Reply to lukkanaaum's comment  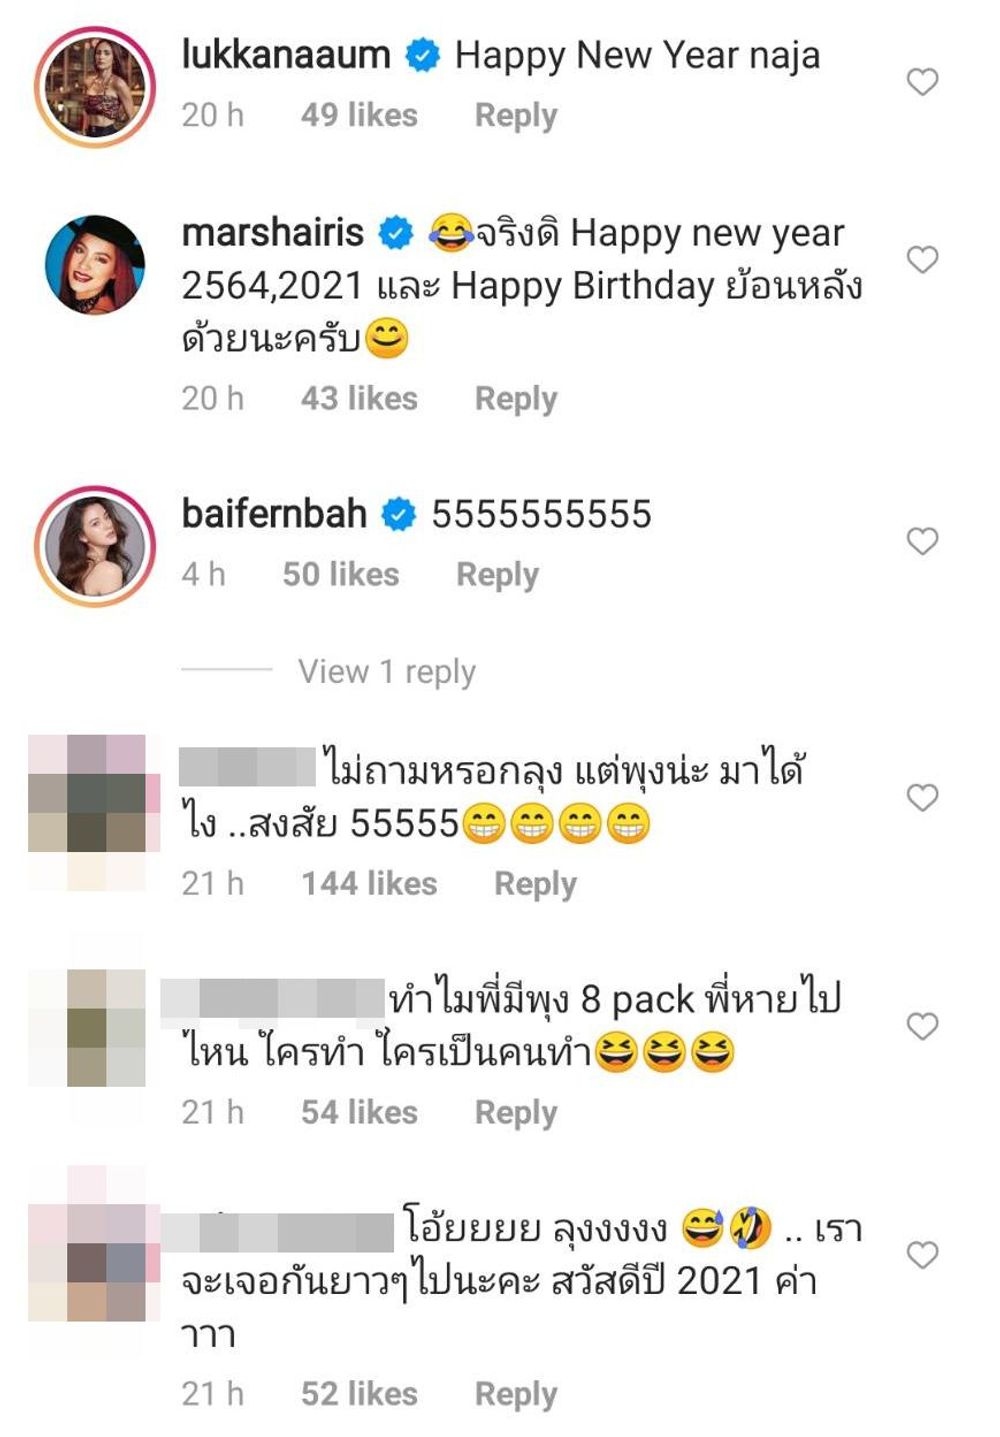point(516,115)
